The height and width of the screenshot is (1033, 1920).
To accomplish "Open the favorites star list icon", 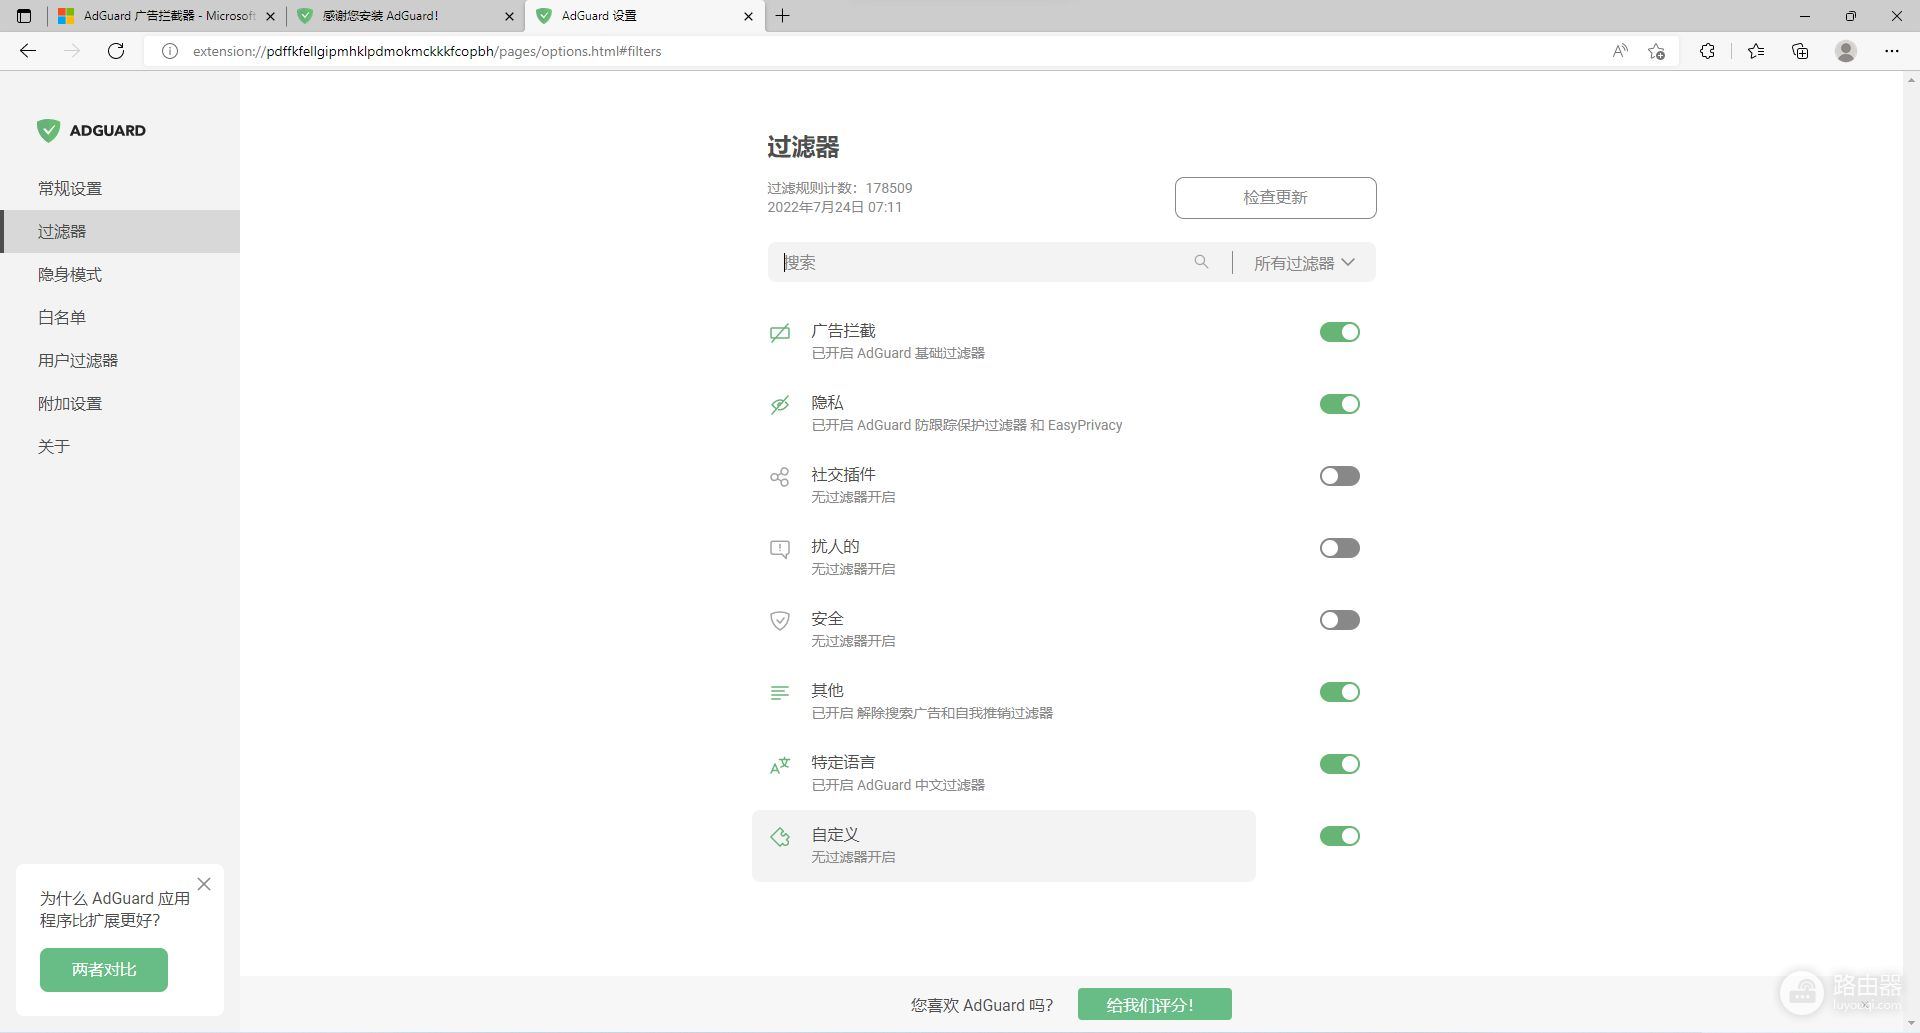I will (x=1756, y=51).
